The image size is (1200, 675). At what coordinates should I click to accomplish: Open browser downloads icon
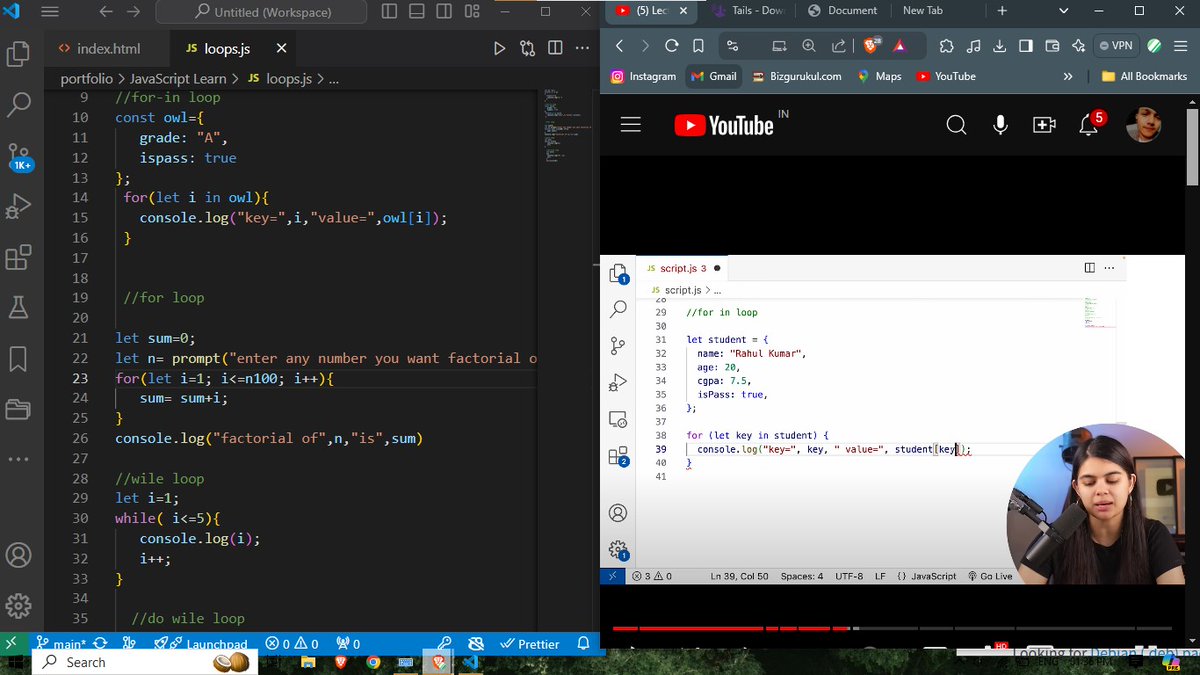999,46
